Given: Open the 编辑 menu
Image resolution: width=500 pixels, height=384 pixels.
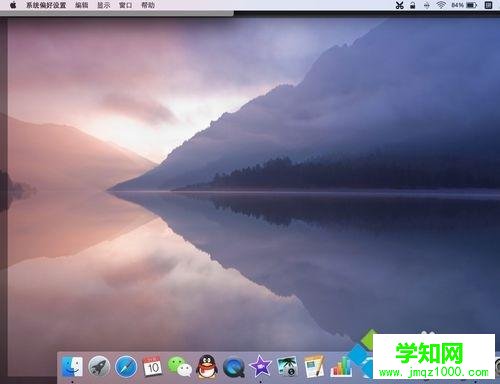Looking at the screenshot, I should pos(82,5).
